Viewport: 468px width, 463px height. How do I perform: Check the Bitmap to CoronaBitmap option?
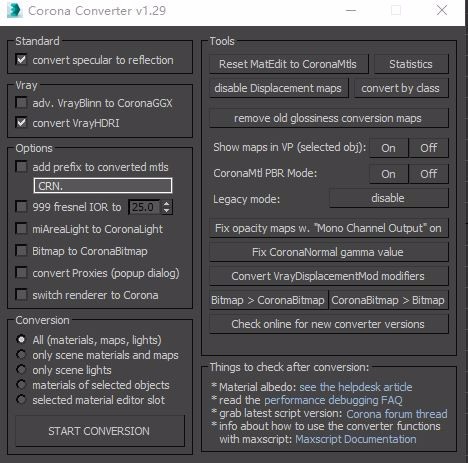click(21, 251)
